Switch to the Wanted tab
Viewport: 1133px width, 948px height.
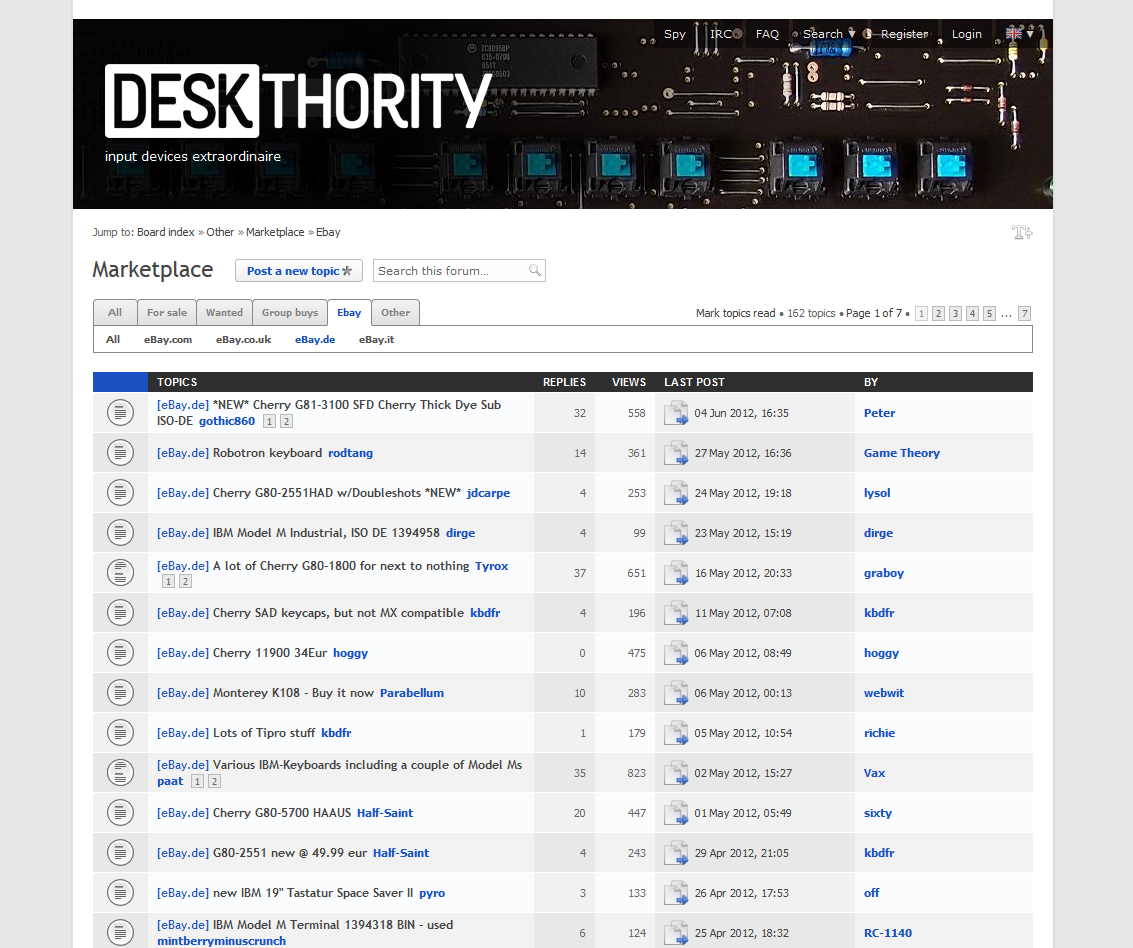pos(224,312)
